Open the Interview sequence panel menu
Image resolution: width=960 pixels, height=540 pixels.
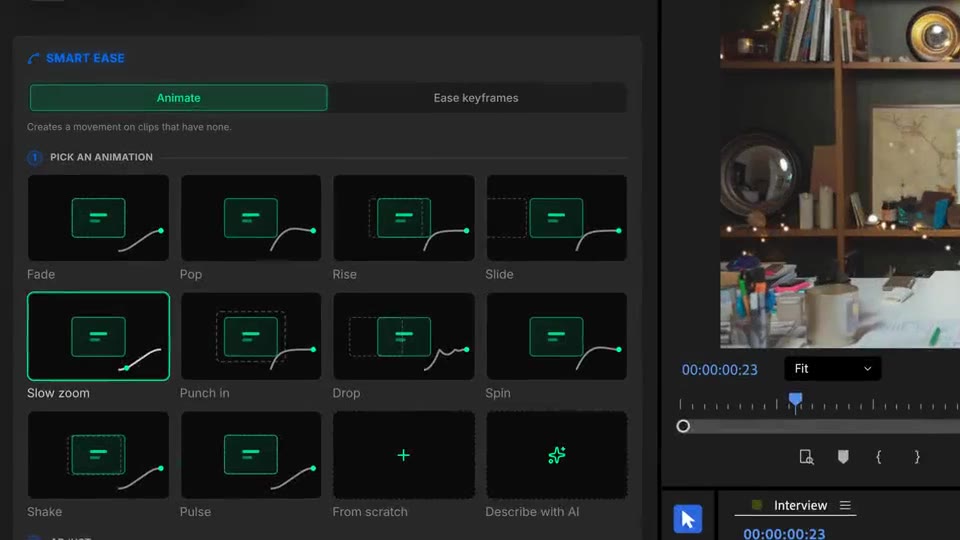click(x=845, y=505)
